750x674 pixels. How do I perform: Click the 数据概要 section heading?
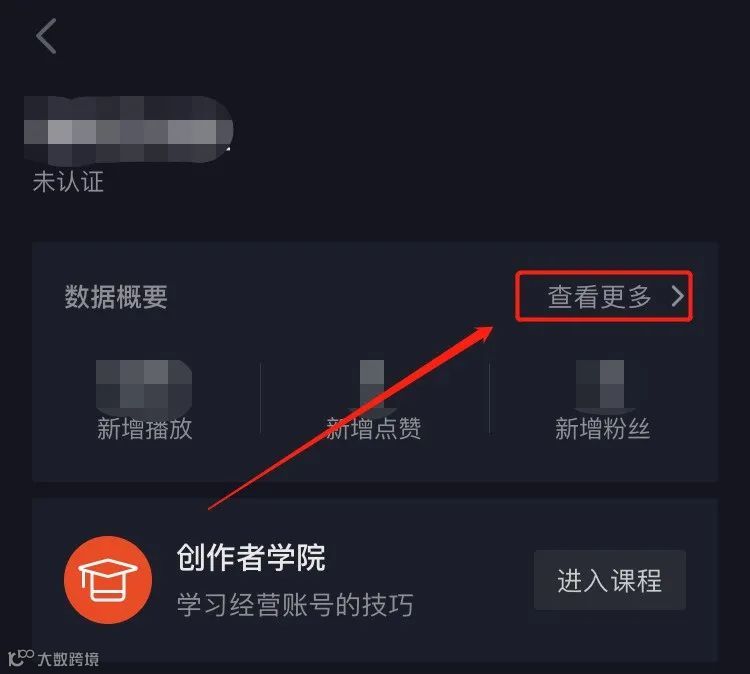(116, 297)
